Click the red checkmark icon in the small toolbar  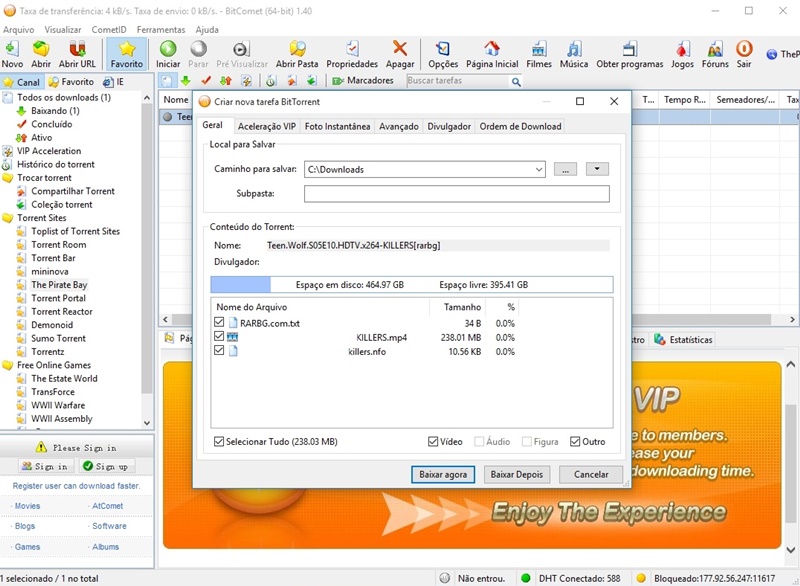(206, 81)
